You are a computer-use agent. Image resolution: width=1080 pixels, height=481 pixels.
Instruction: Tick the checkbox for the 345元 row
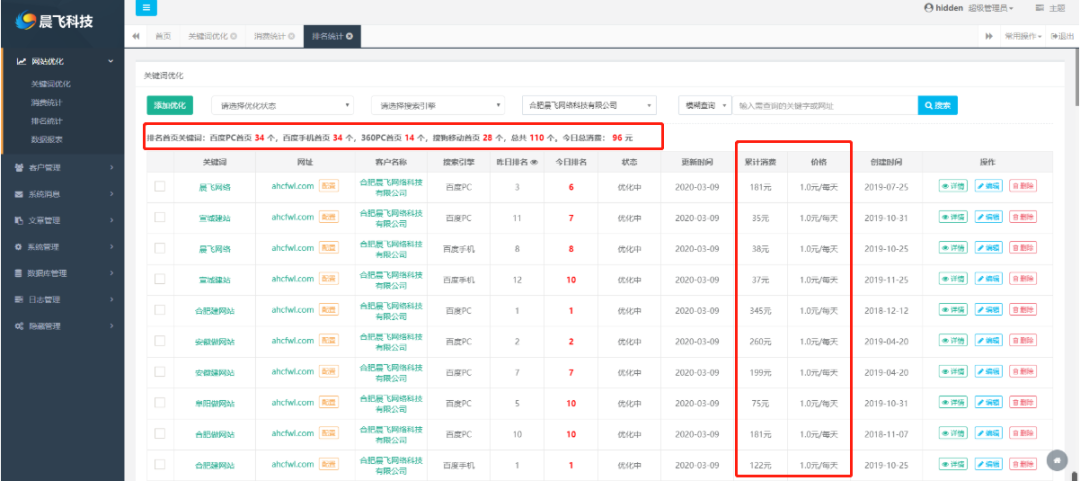tap(160, 310)
